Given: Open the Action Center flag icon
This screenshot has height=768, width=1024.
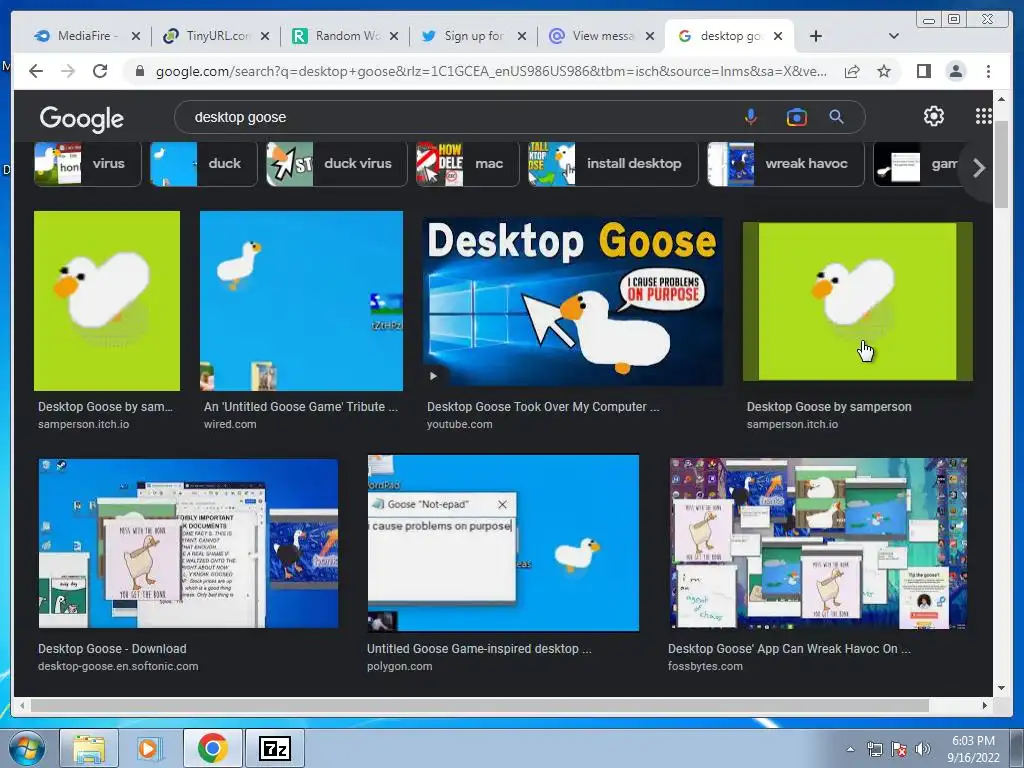Looking at the screenshot, I should 899,749.
